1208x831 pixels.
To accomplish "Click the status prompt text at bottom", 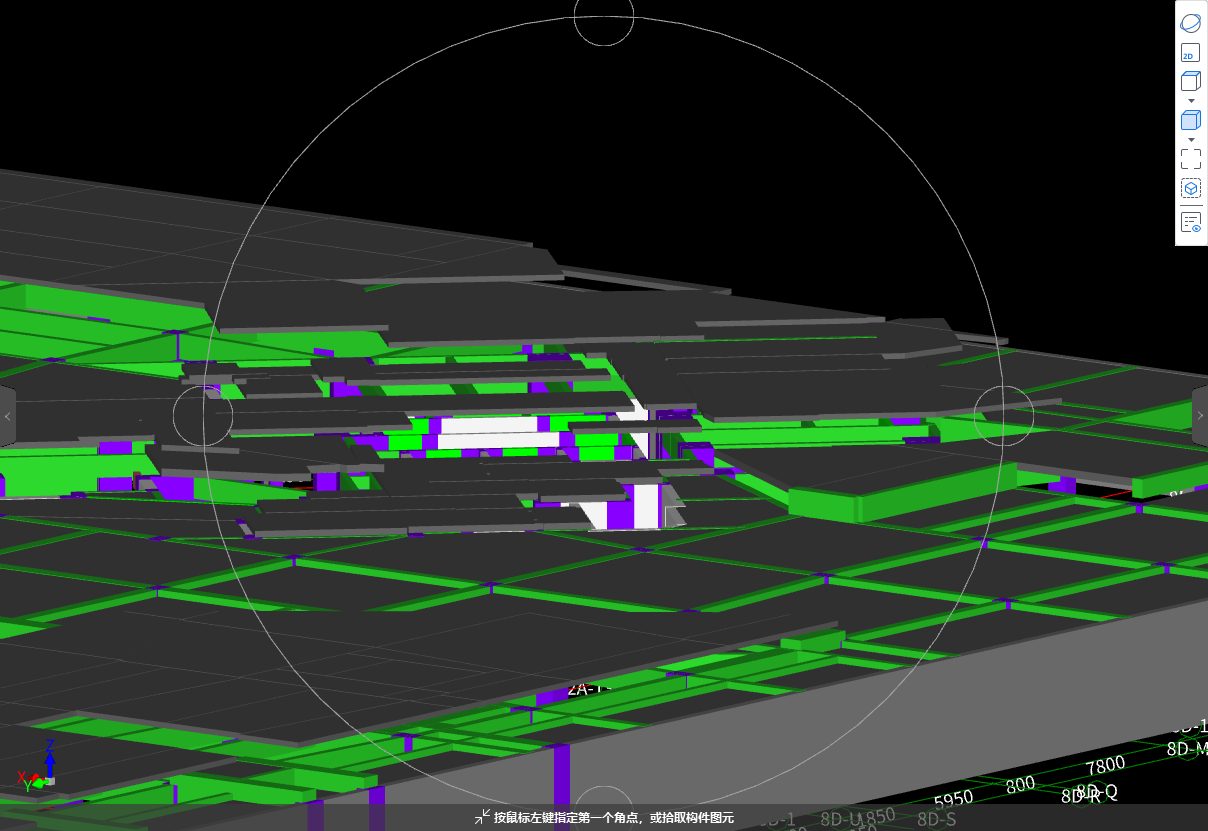I will click(x=614, y=818).
